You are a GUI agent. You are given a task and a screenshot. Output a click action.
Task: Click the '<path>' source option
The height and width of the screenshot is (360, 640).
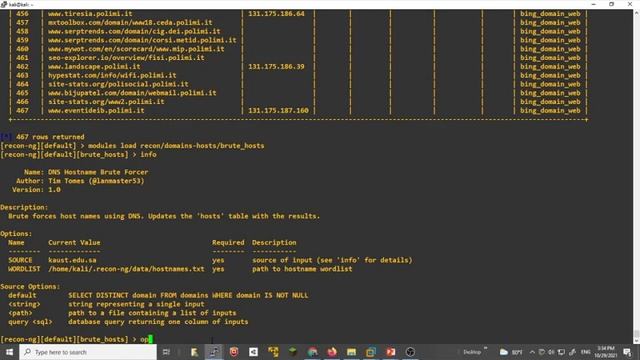tap(20, 313)
